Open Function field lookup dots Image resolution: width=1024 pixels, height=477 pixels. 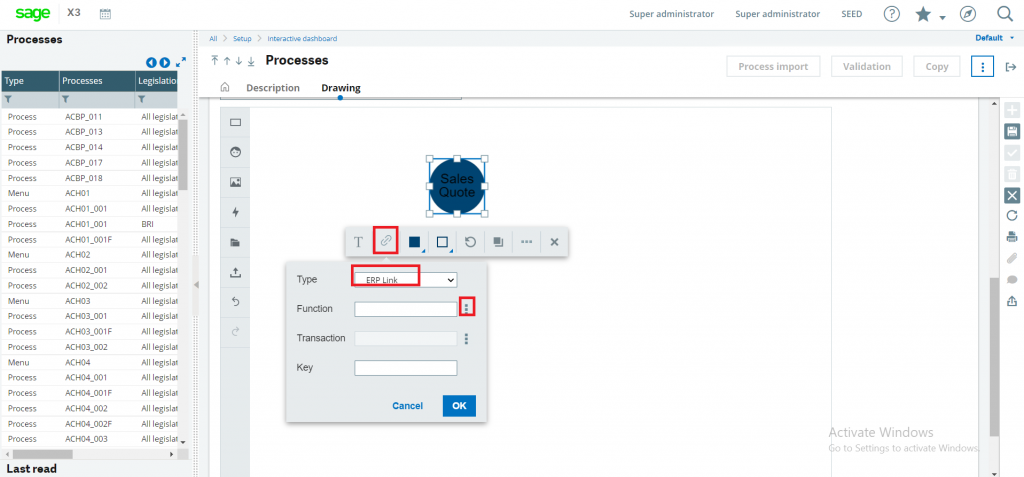[466, 308]
